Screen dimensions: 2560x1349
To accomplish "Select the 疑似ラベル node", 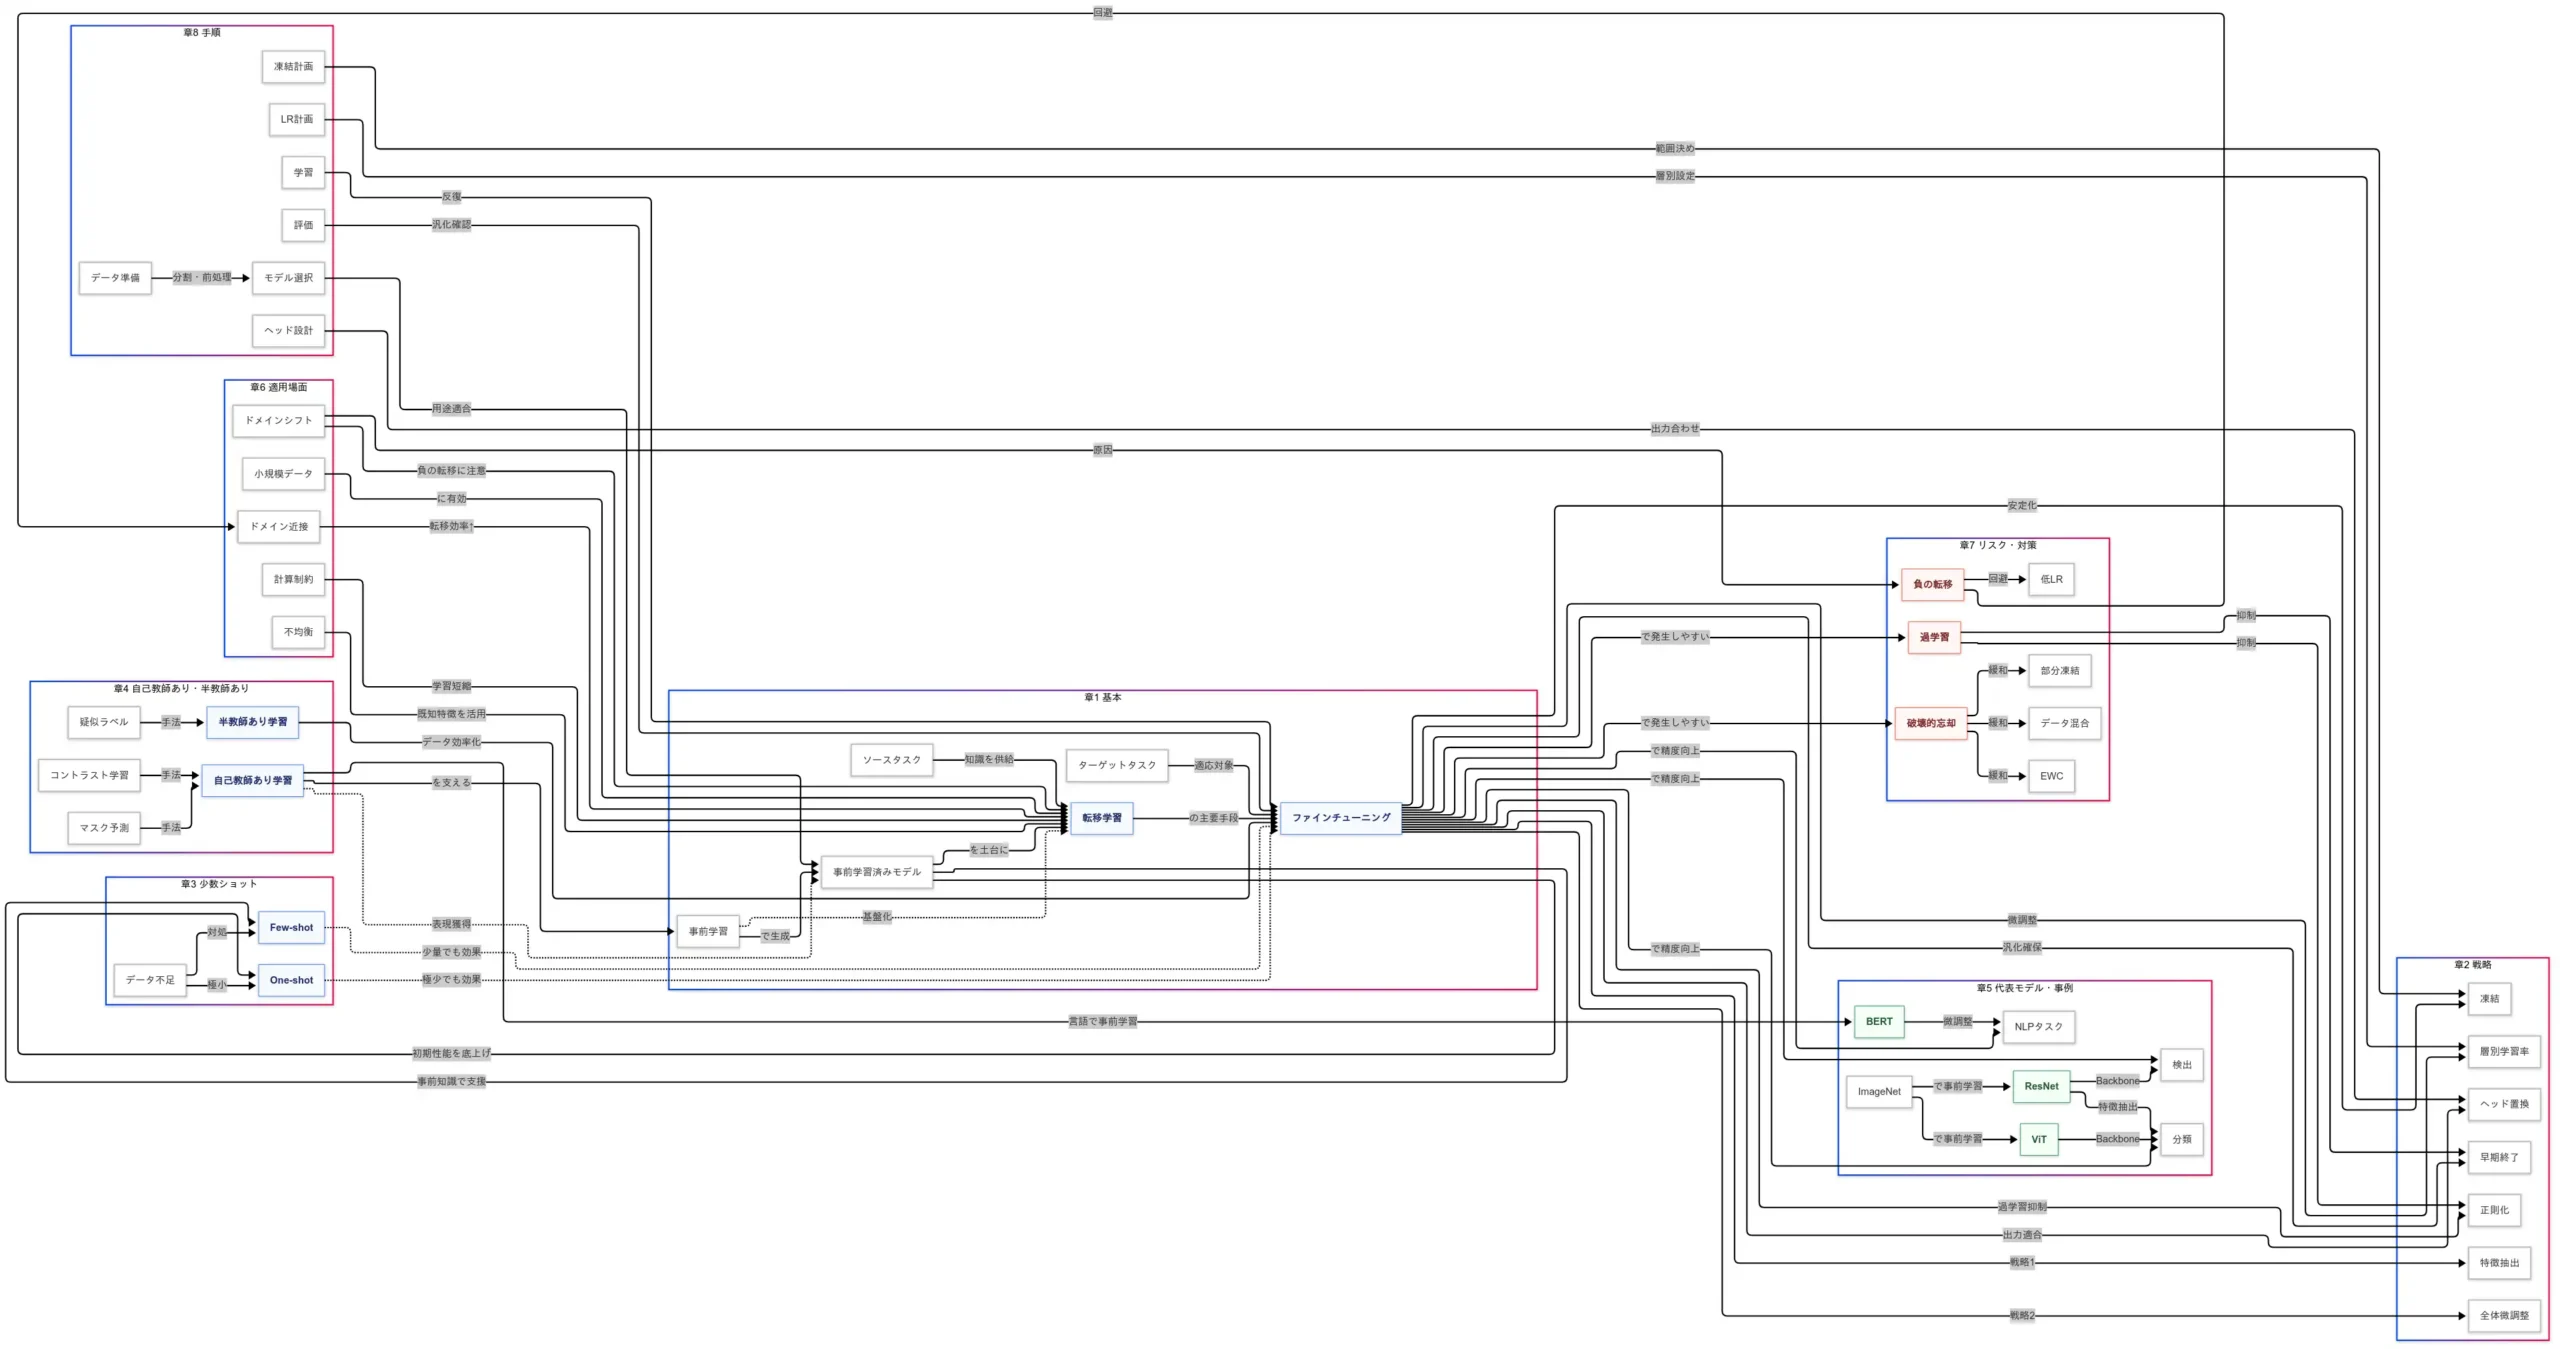I will coord(104,722).
